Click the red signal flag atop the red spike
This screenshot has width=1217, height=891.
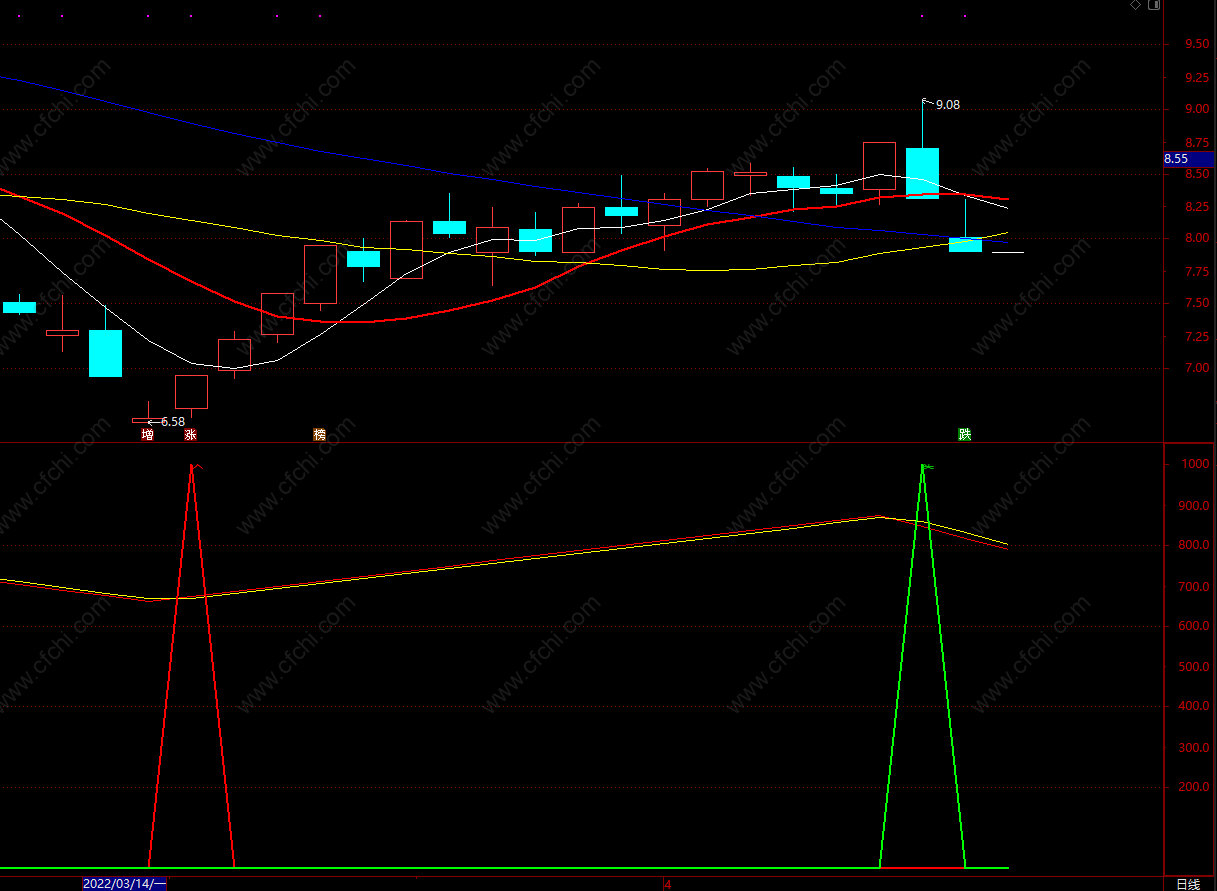[x=198, y=466]
